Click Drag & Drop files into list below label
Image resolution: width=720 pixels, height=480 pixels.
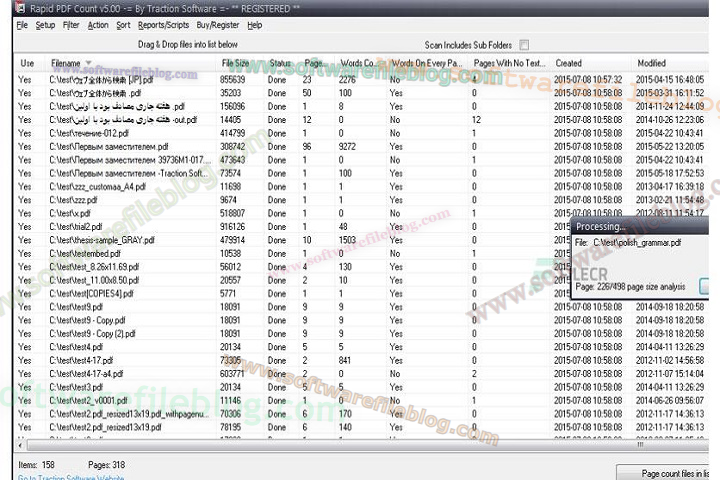coord(188,45)
